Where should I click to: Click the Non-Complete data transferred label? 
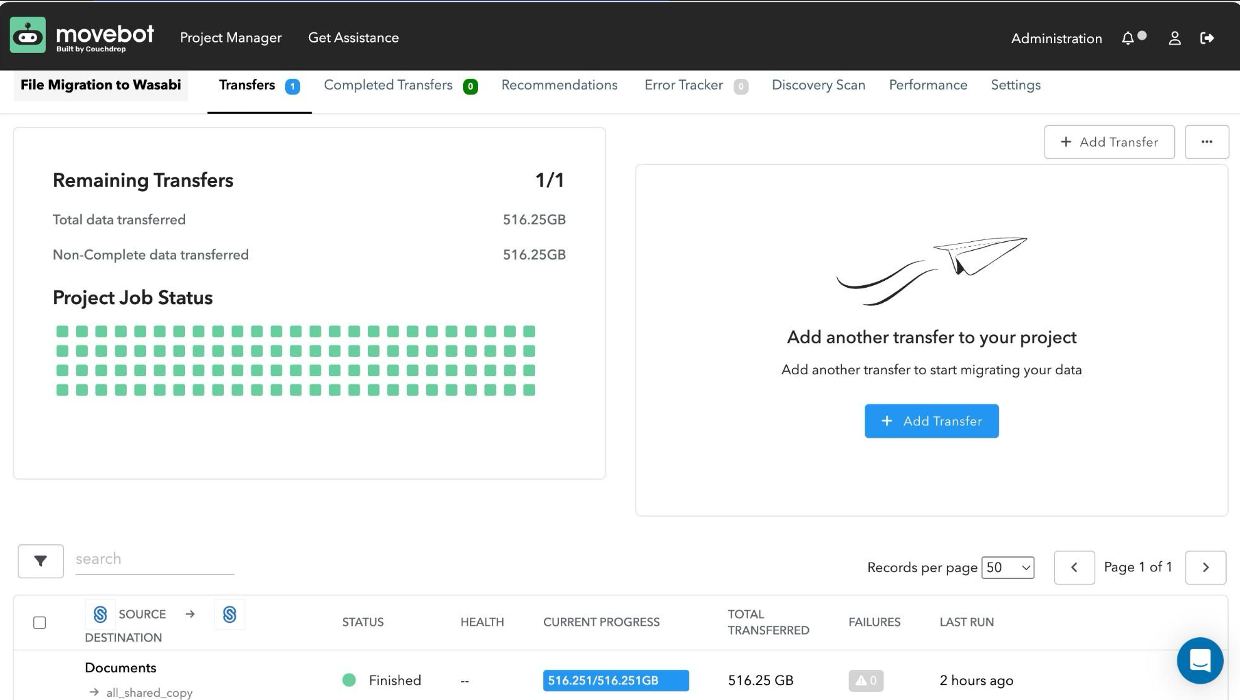coord(150,255)
